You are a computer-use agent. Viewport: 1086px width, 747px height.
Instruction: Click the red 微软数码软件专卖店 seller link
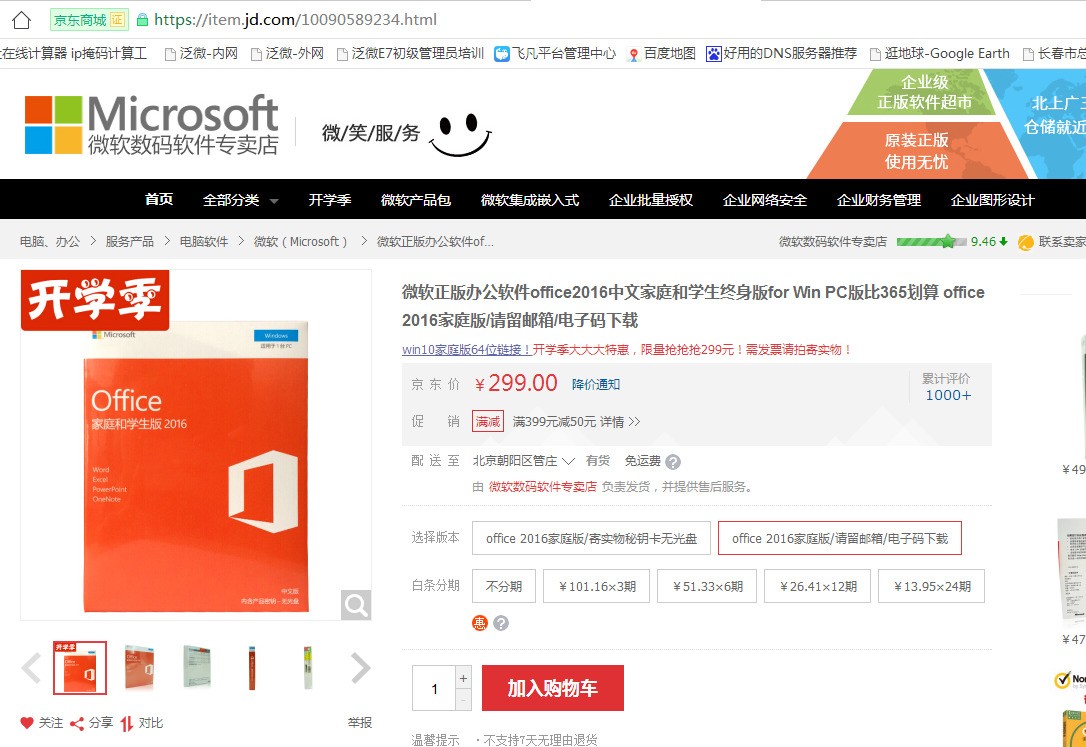click(542, 487)
